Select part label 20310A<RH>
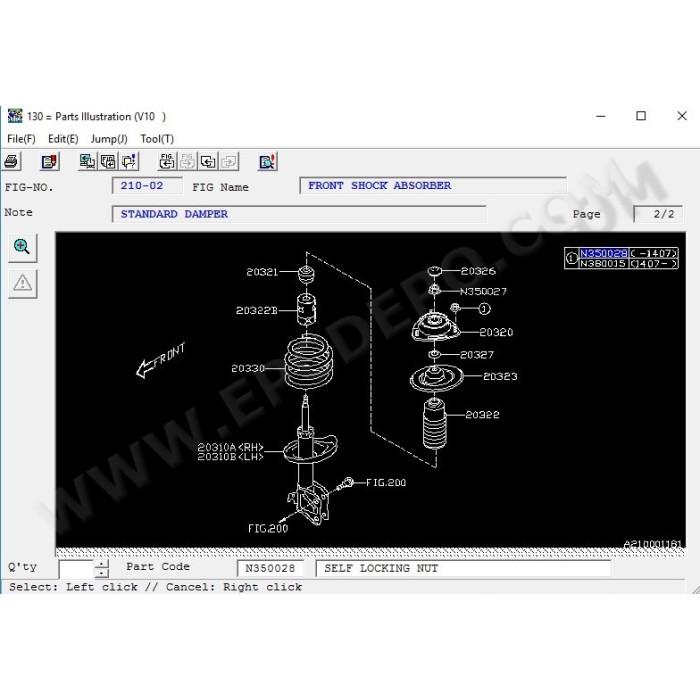Image resolution: width=700 pixels, height=700 pixels. tap(230, 447)
